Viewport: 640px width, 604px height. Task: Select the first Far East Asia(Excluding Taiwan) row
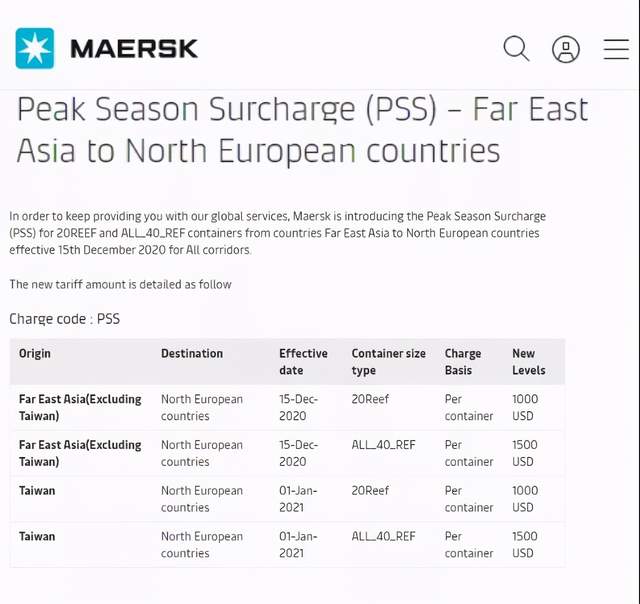[287, 407]
